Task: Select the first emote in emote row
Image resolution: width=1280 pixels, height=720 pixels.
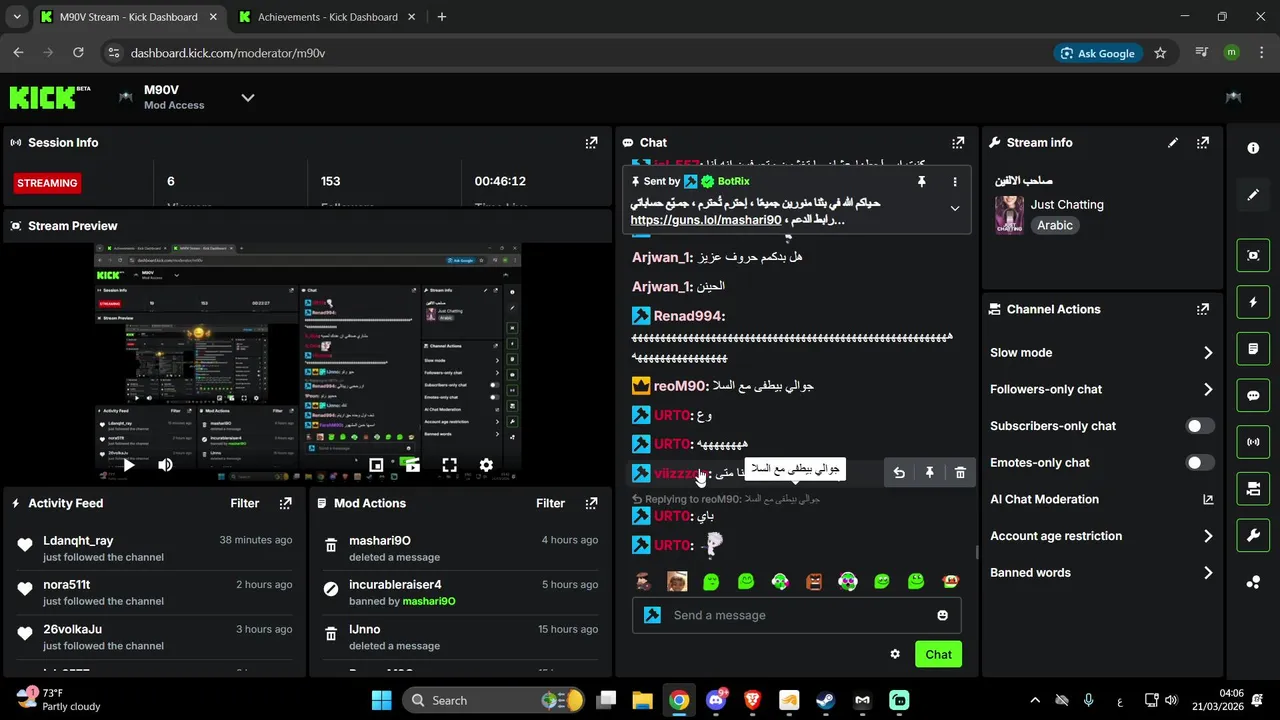Action: (x=644, y=581)
